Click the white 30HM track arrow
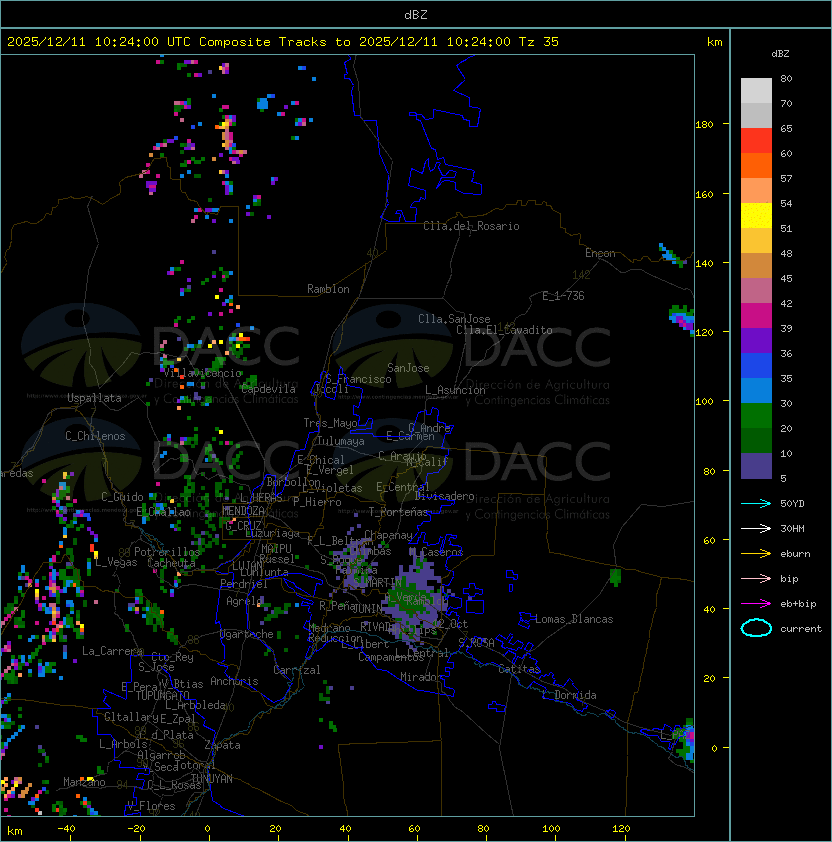 [756, 528]
